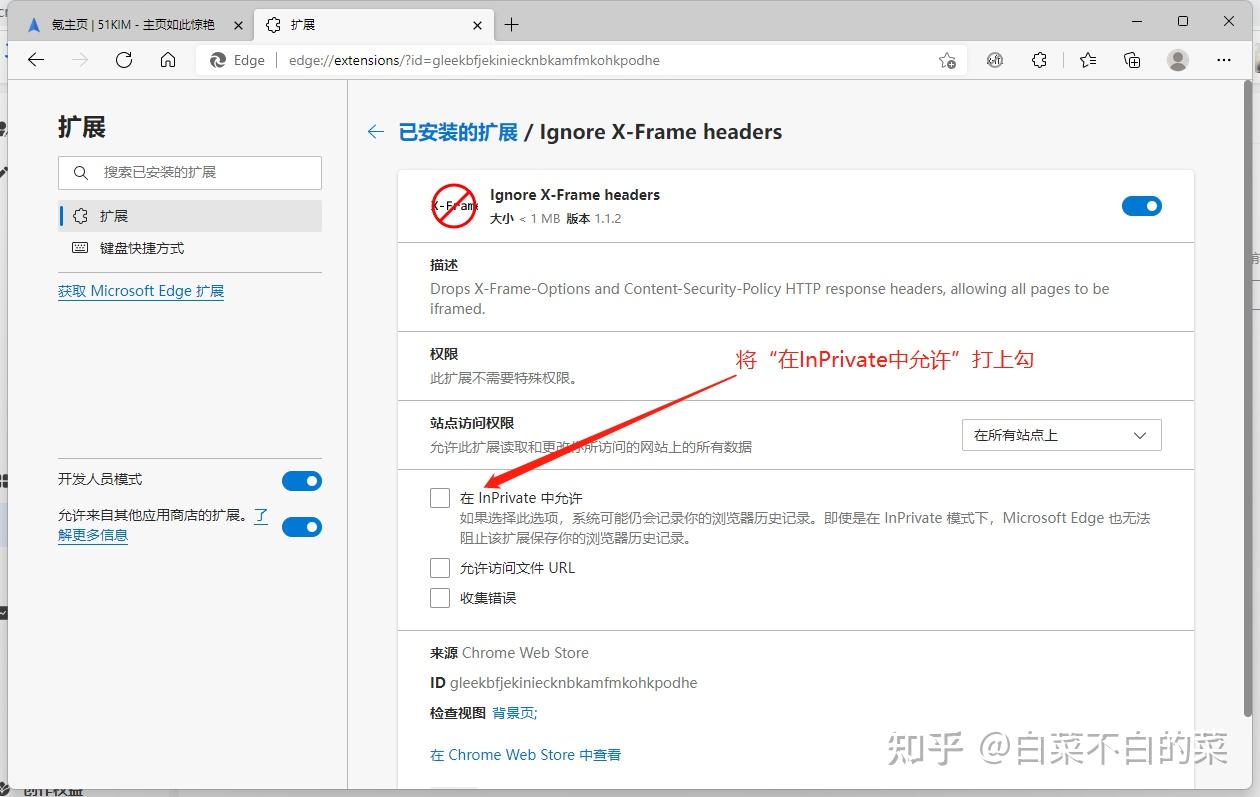Enable 在 InPrivate 中允许 checkbox
Screen dimensions: 1260x797
click(440, 497)
